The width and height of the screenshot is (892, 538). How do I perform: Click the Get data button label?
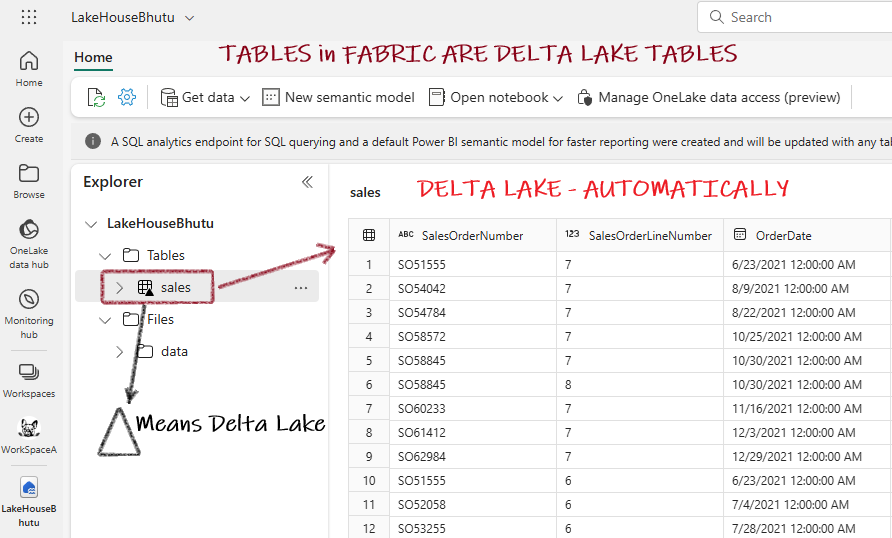(x=208, y=98)
